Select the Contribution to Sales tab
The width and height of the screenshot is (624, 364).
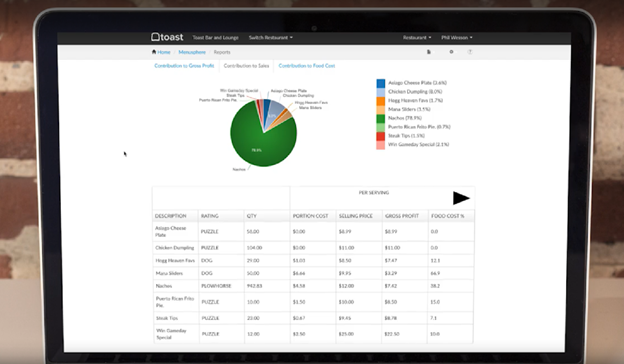(246, 66)
